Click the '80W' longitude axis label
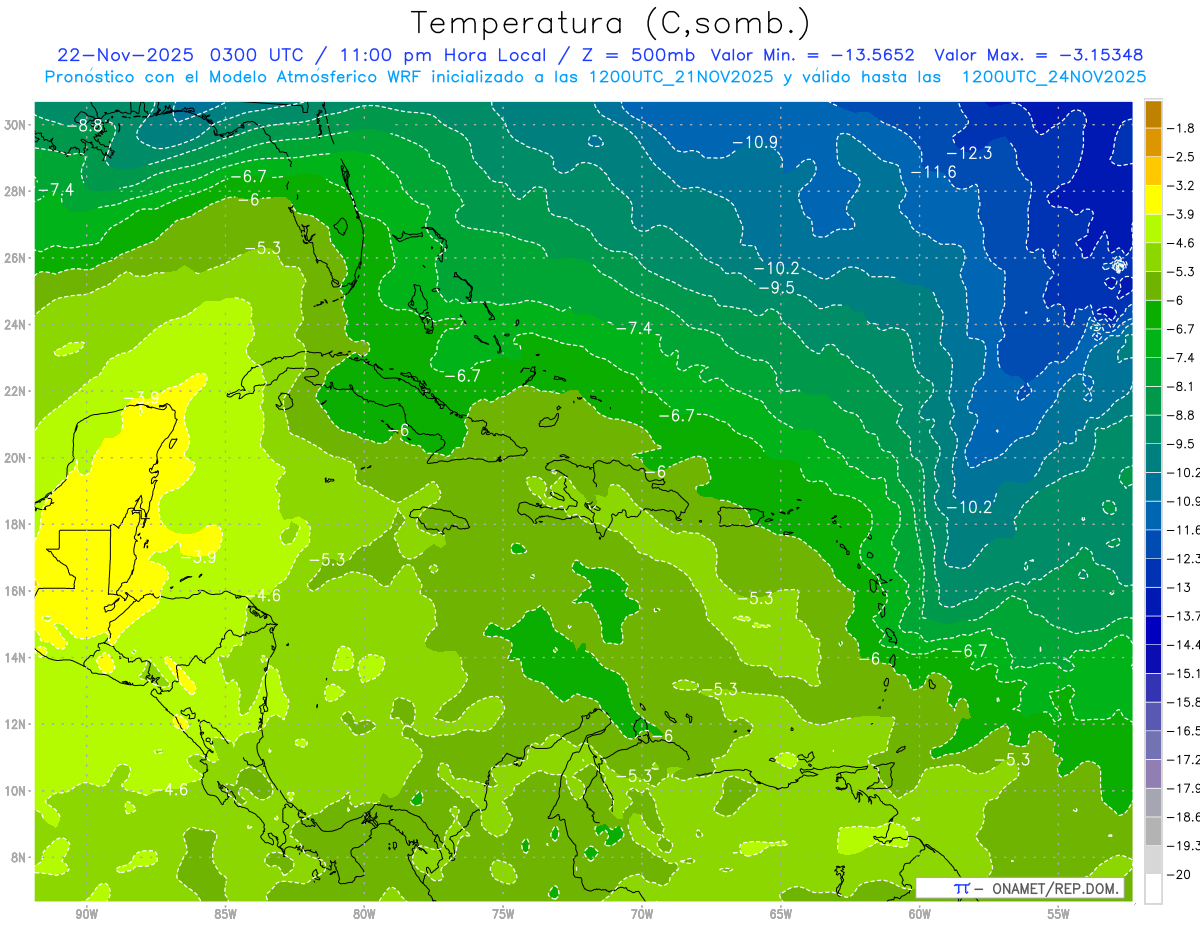The image size is (1200, 927). pyautogui.click(x=364, y=914)
